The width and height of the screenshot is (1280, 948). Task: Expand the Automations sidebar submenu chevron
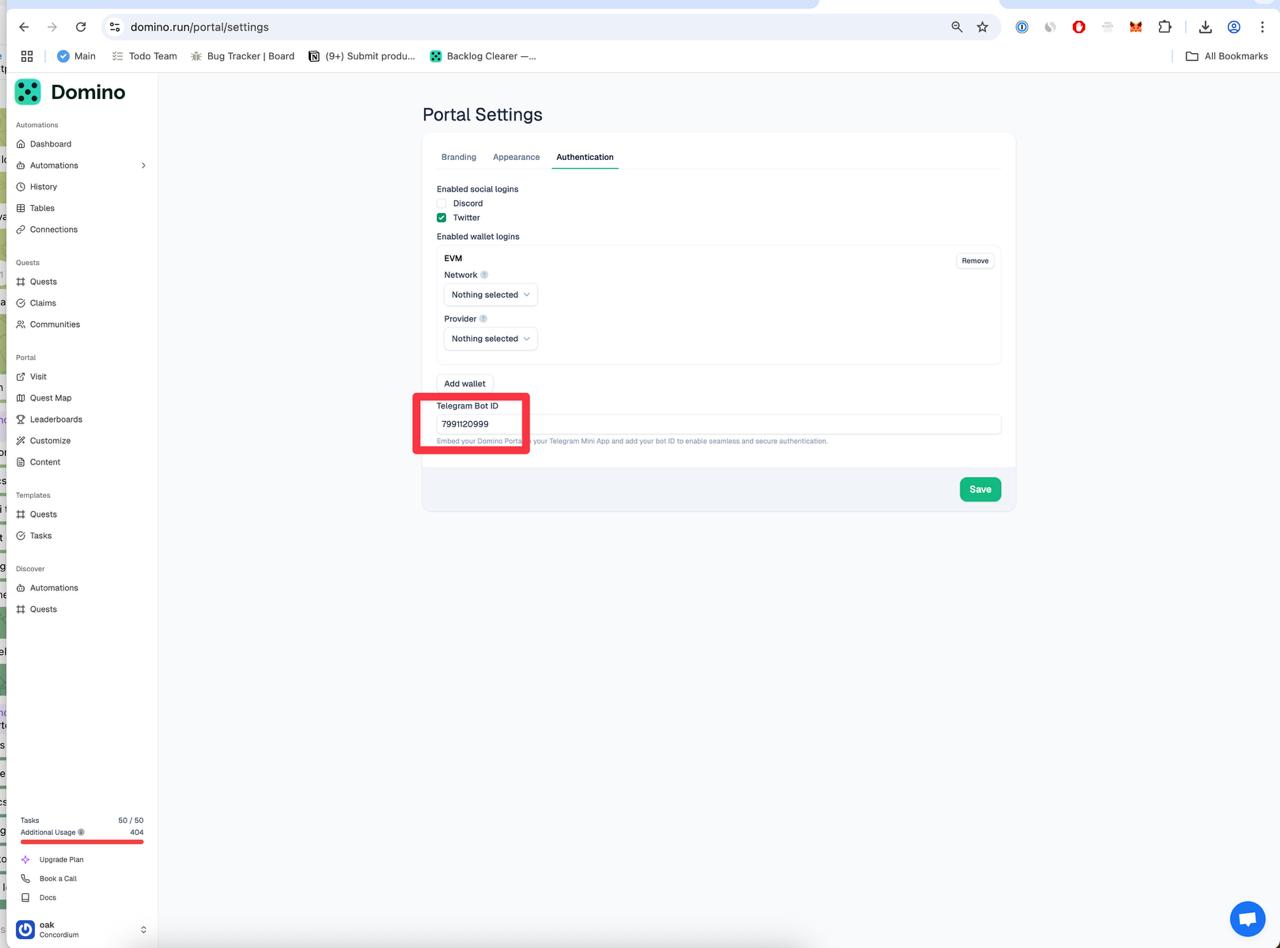click(x=143, y=166)
